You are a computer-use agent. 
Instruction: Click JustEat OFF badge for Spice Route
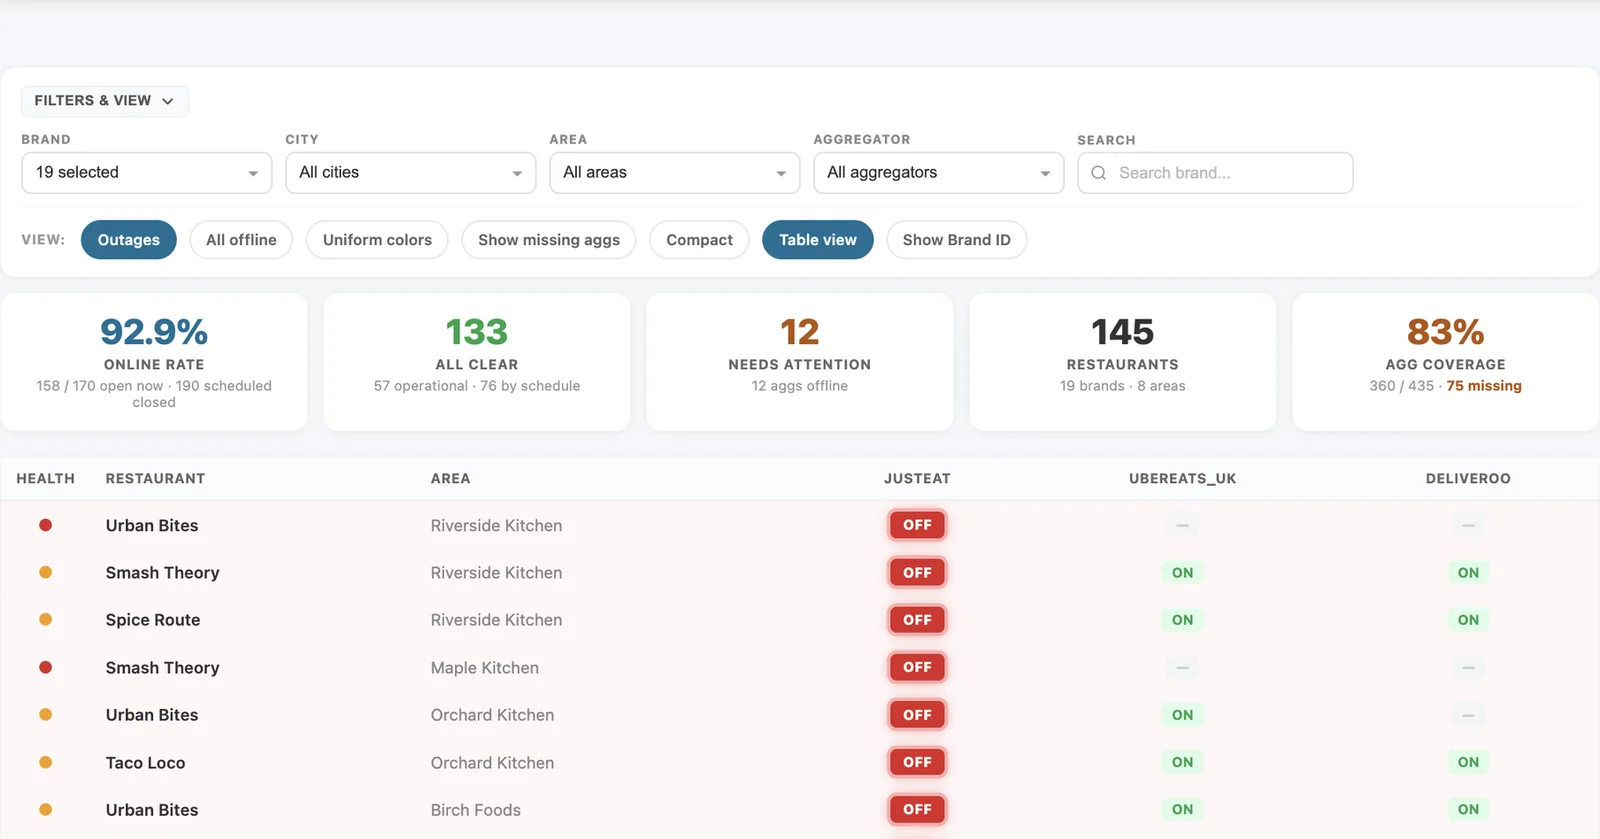point(917,620)
